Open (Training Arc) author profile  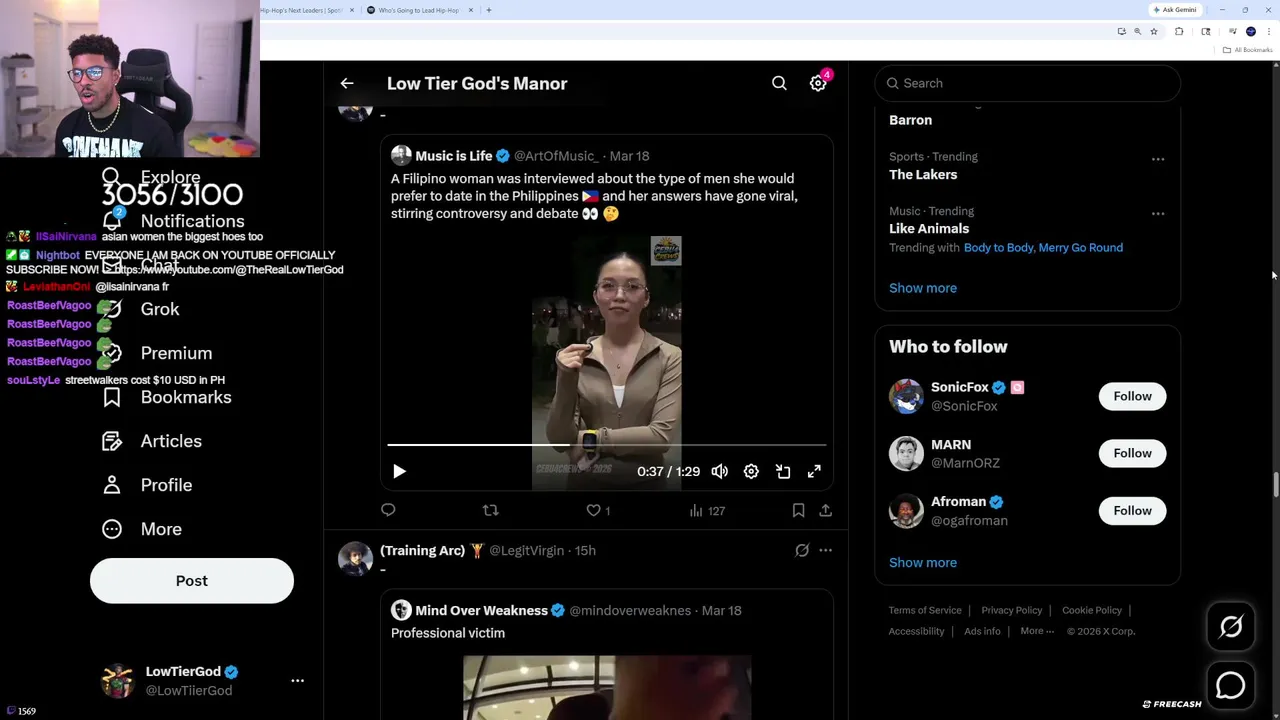[x=422, y=550]
